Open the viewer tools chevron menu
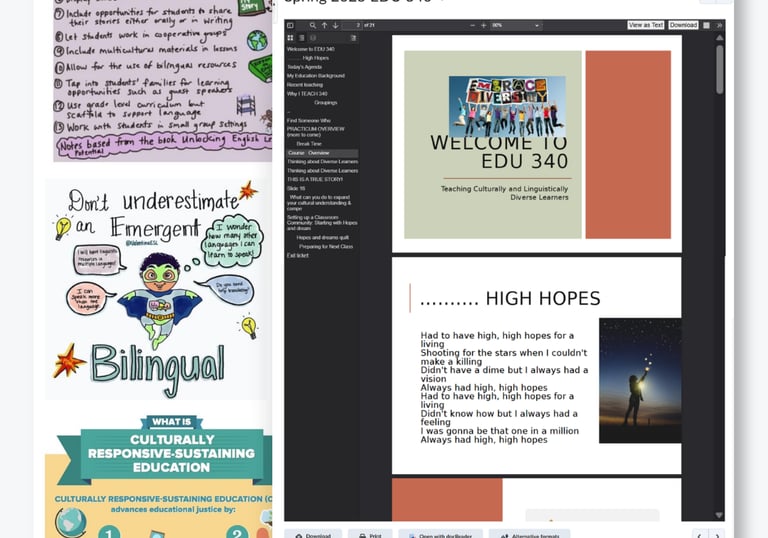 (x=719, y=25)
